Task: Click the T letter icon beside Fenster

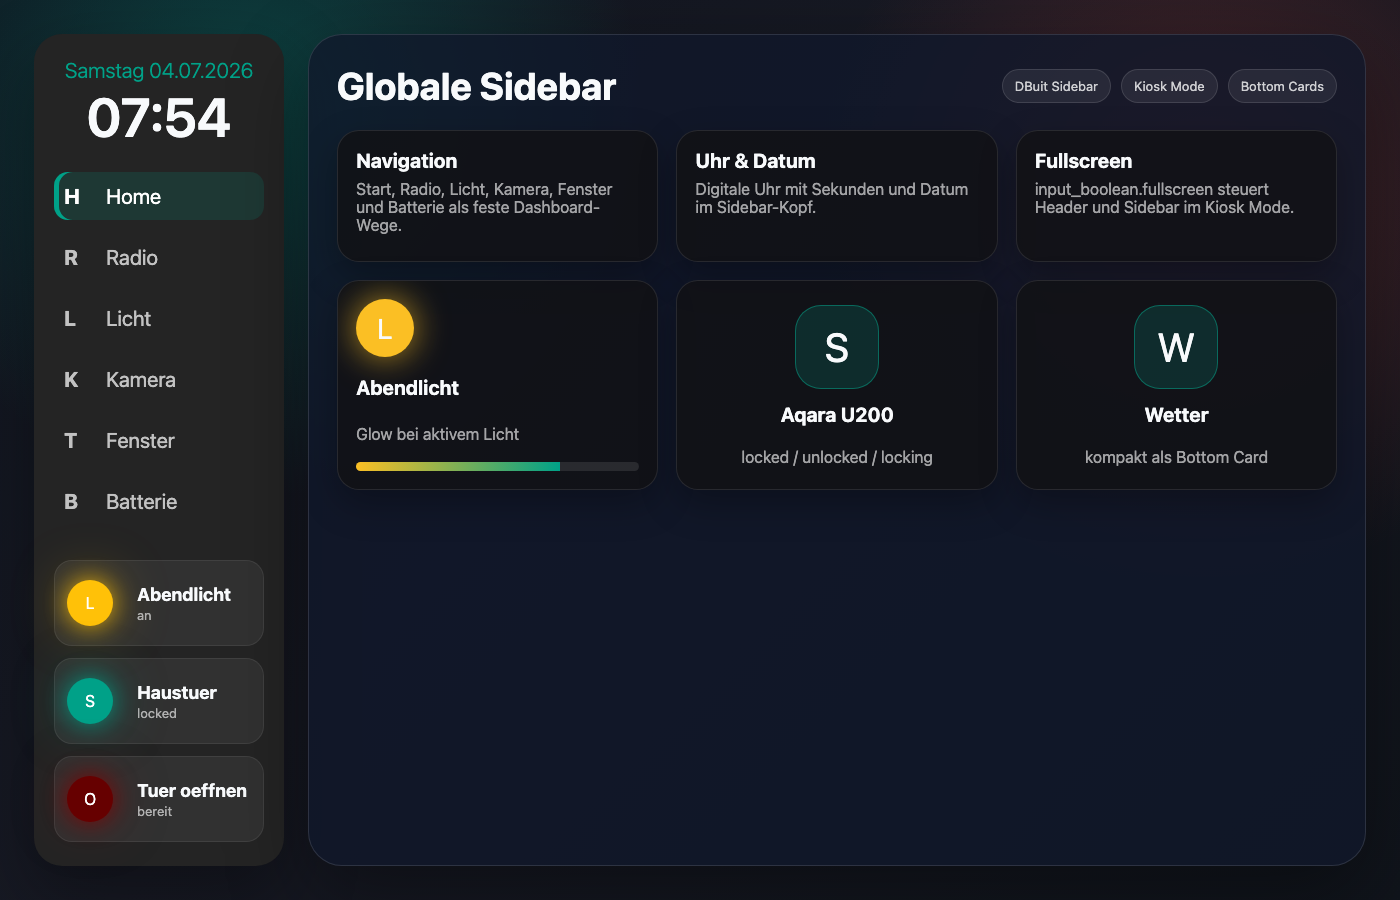Action: [71, 441]
